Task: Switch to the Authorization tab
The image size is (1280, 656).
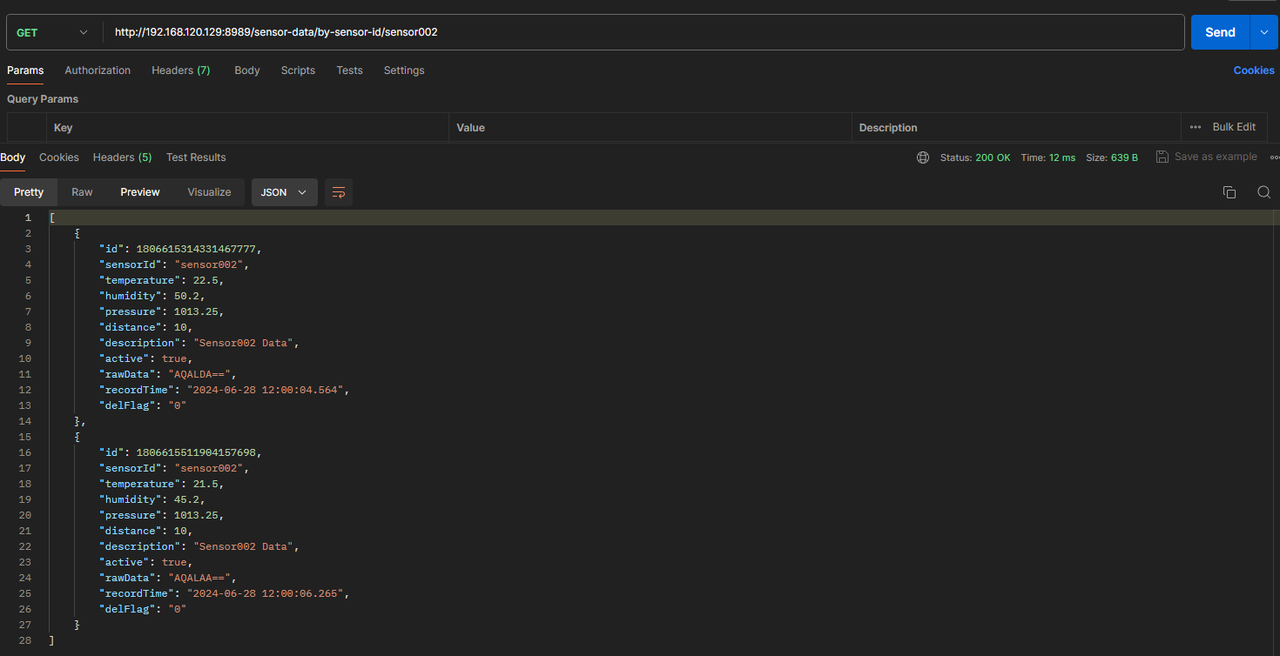Action: [x=97, y=70]
